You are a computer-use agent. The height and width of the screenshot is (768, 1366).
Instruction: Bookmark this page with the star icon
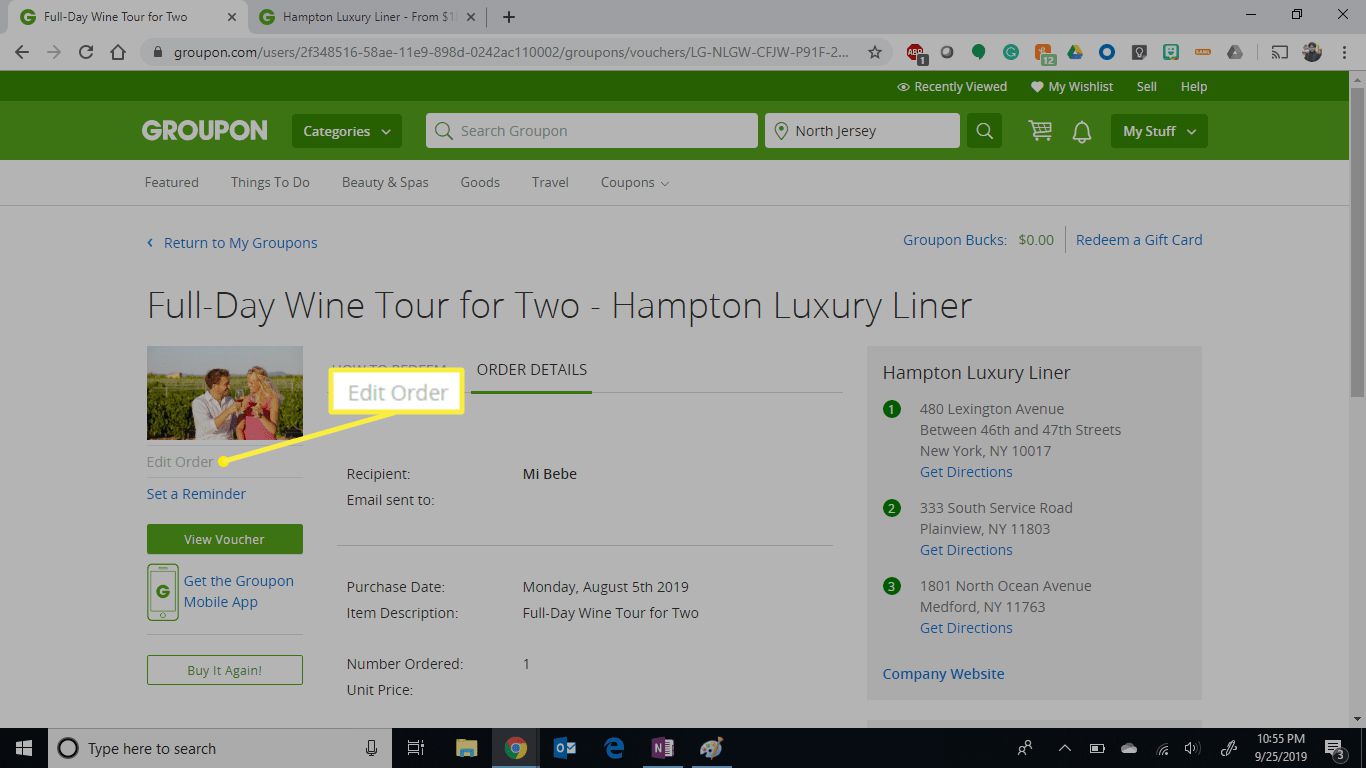(x=875, y=52)
